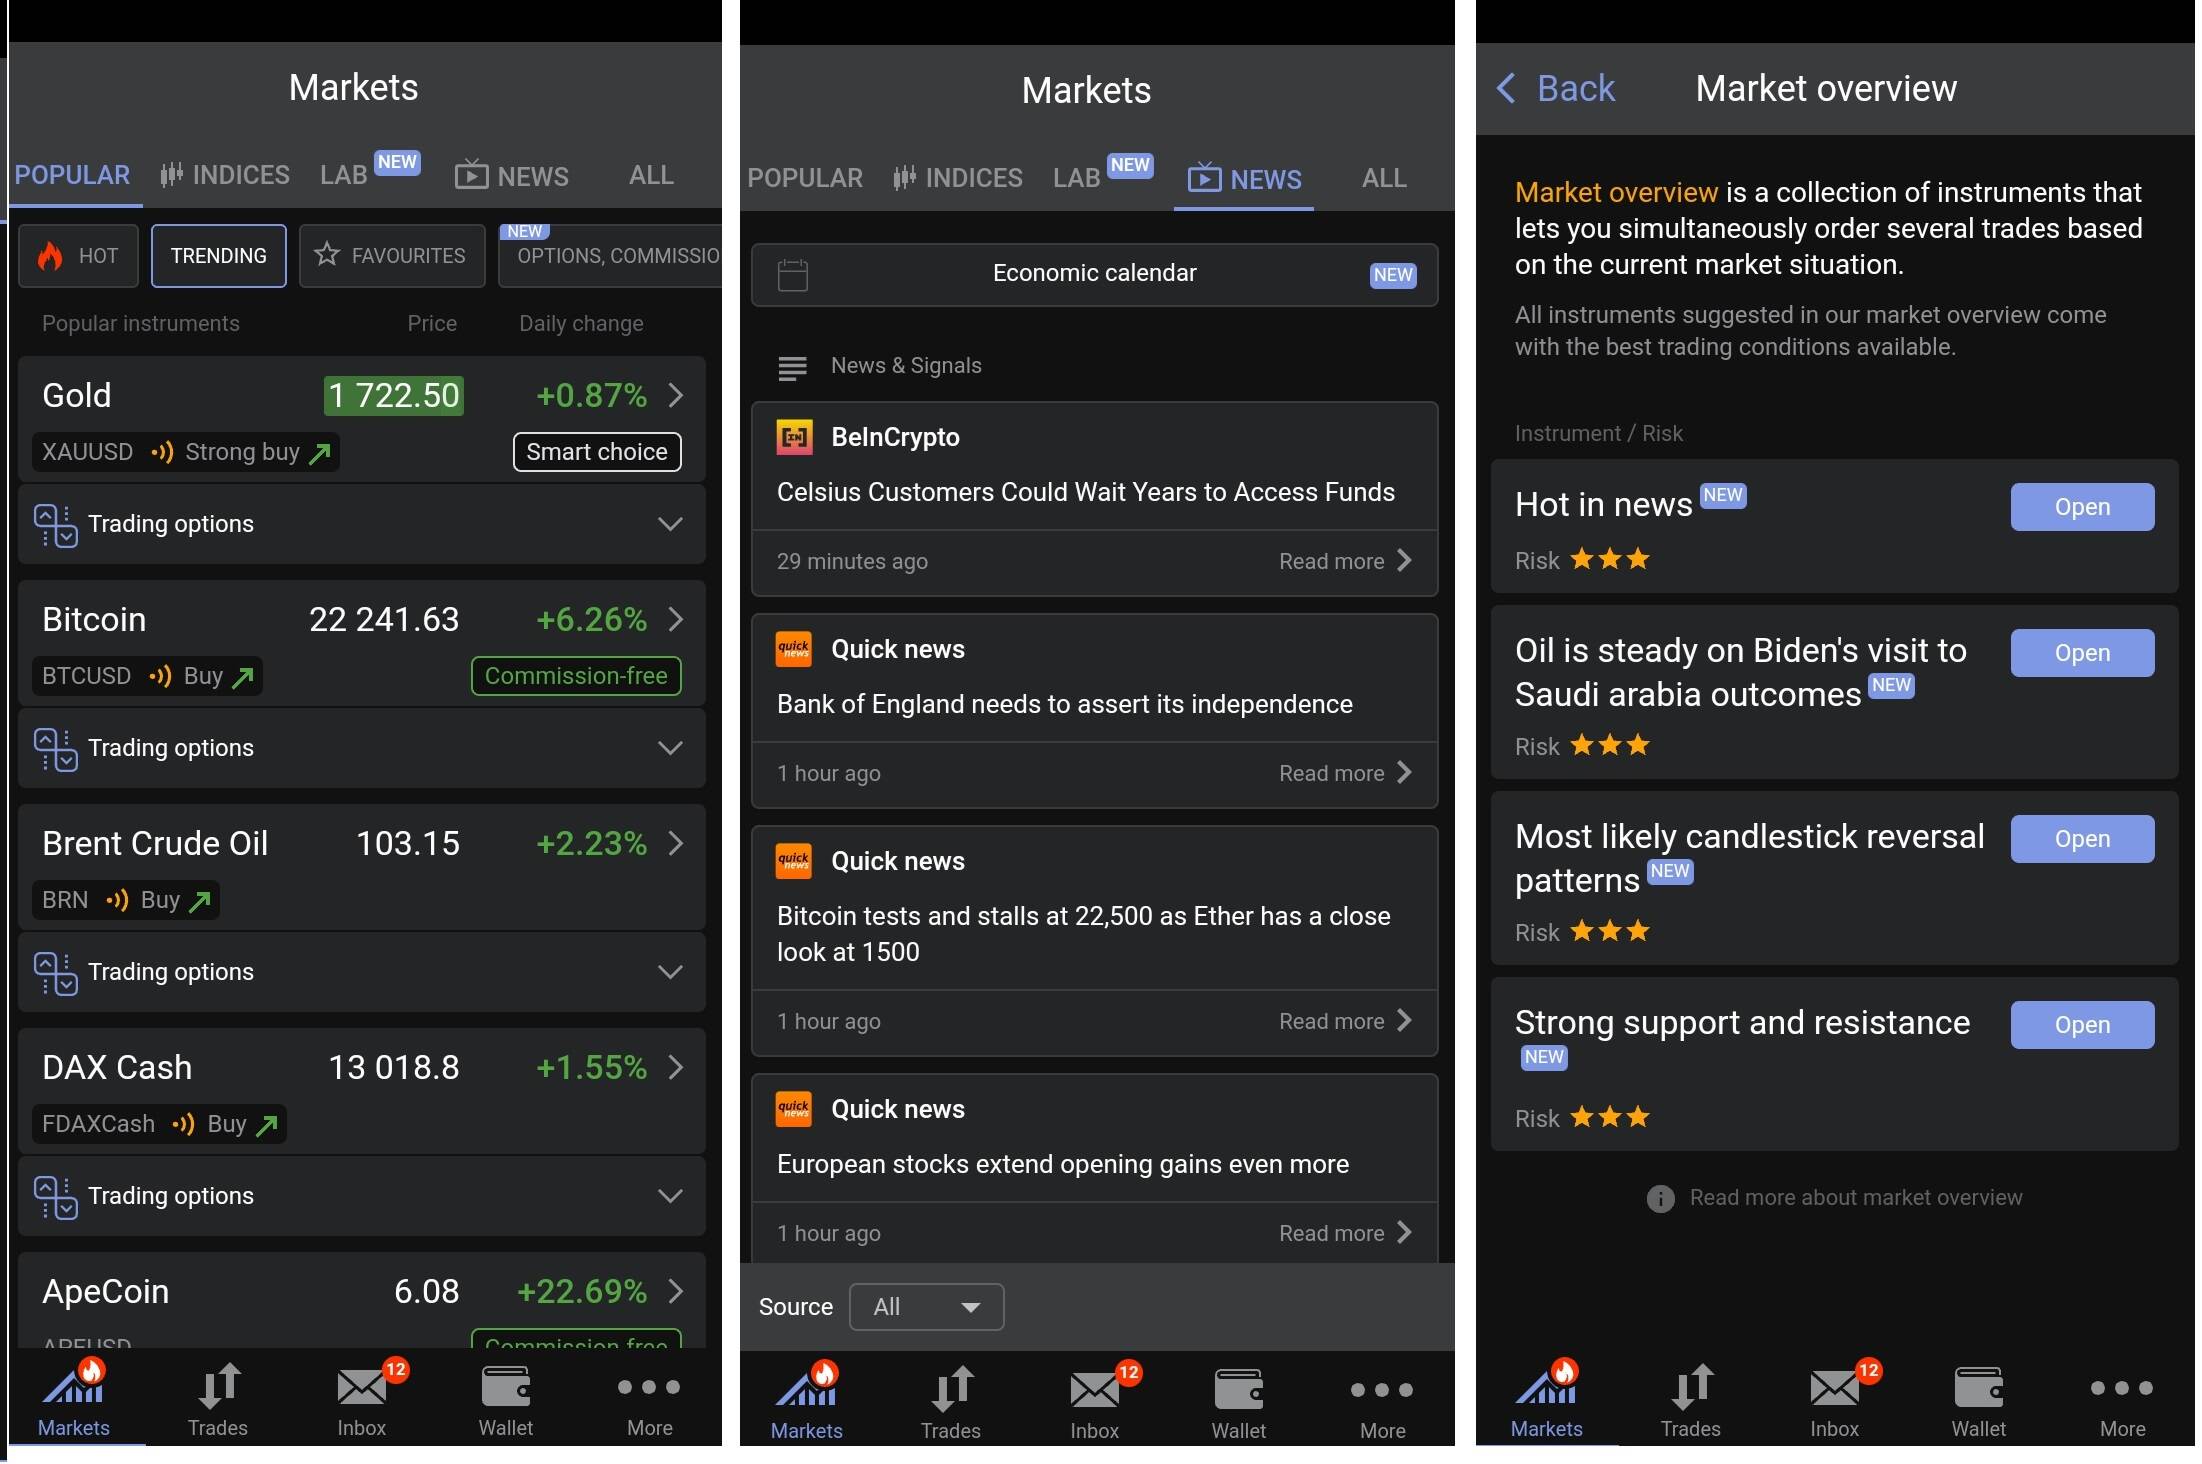Open Oil steady Biden visit overview
The height and width of the screenshot is (1464, 2202).
tap(2081, 650)
